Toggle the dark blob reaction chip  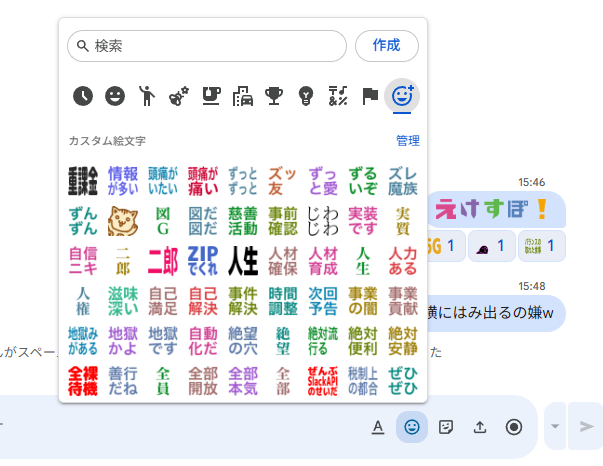pyautogui.click(x=491, y=246)
